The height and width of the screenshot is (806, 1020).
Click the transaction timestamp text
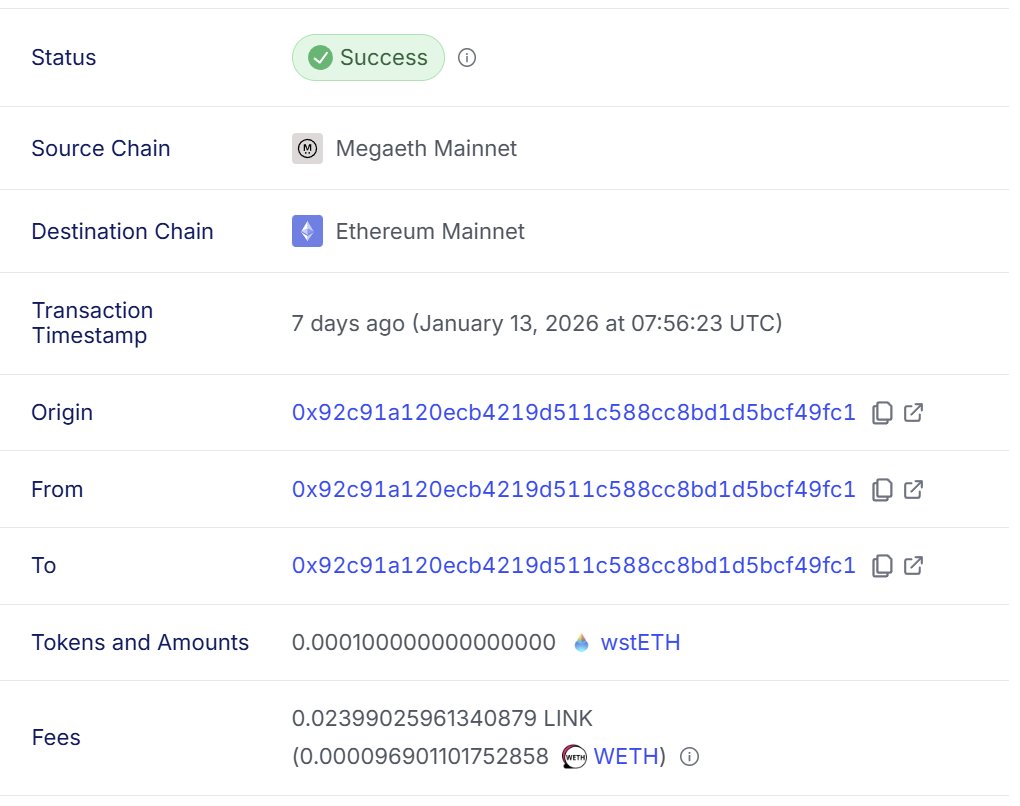pos(537,324)
